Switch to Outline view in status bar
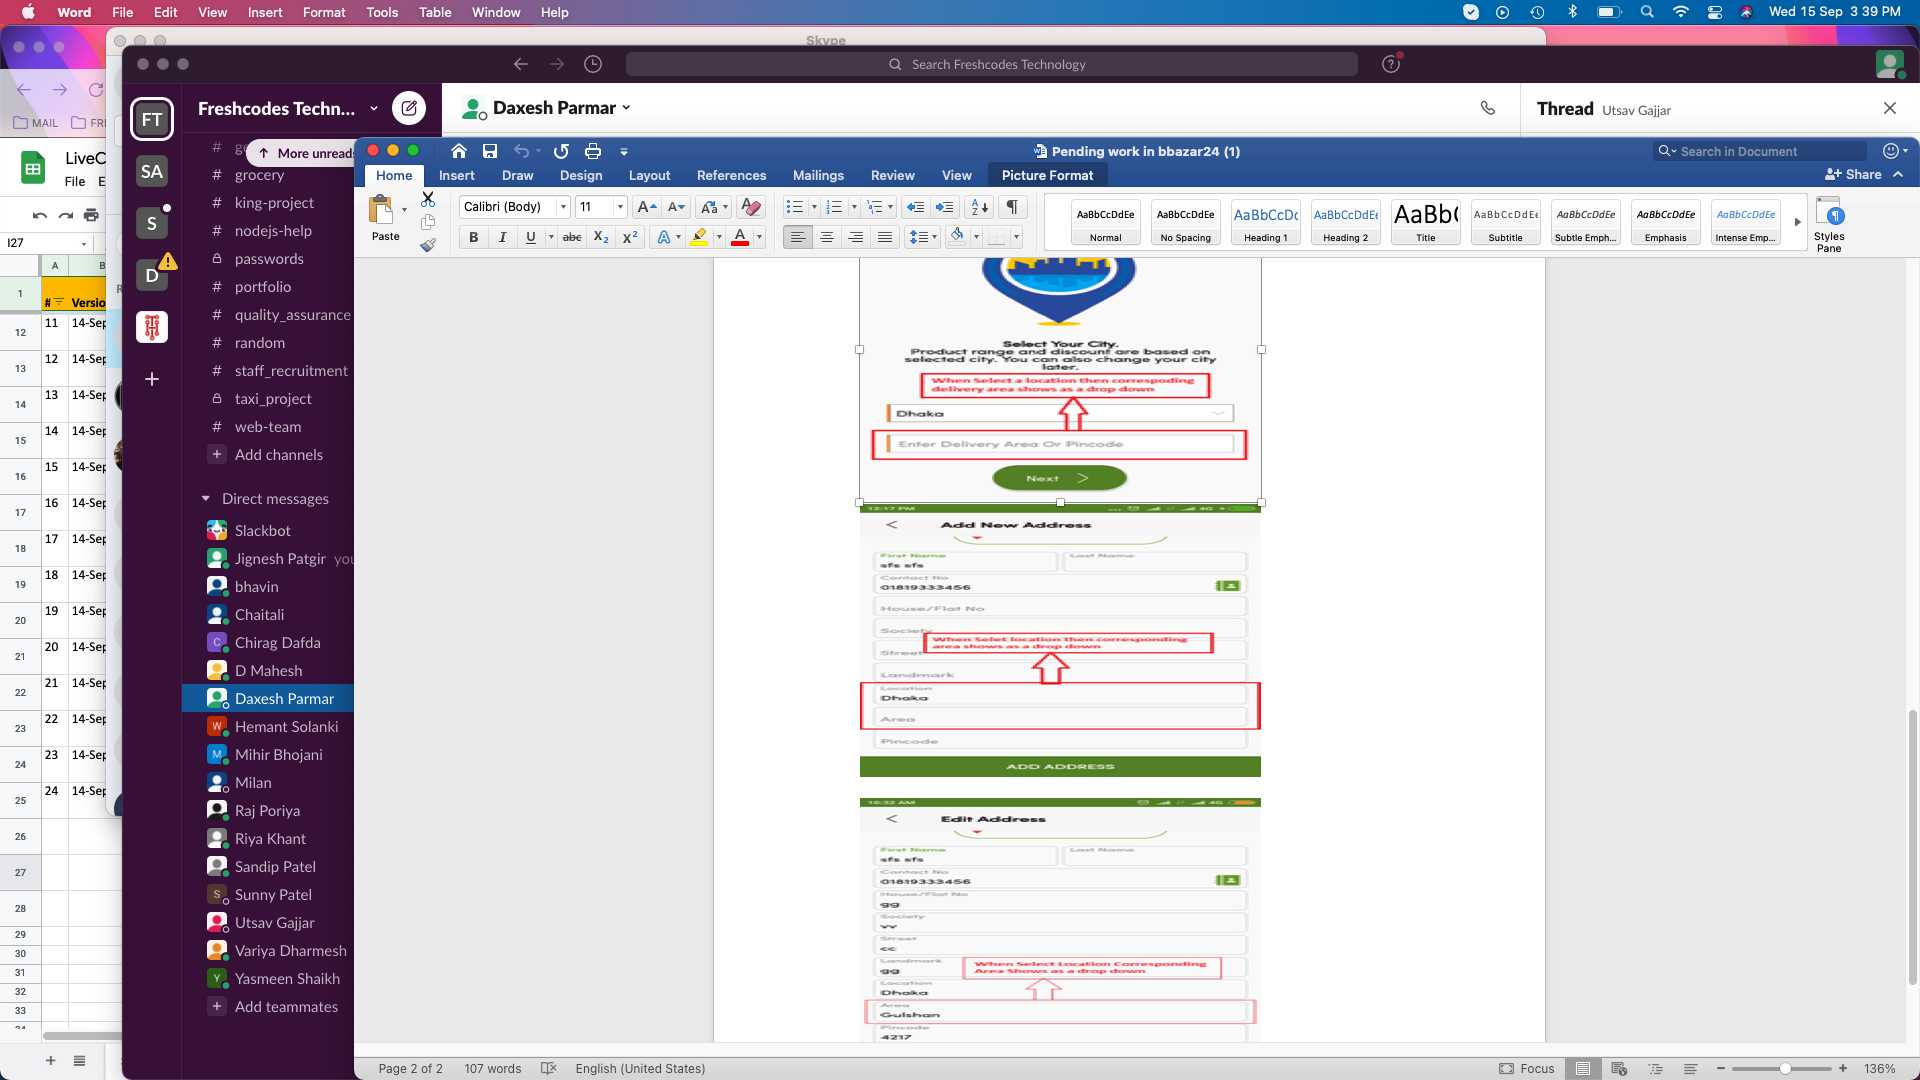Viewport: 1920px width, 1080px height. pyautogui.click(x=1655, y=1068)
